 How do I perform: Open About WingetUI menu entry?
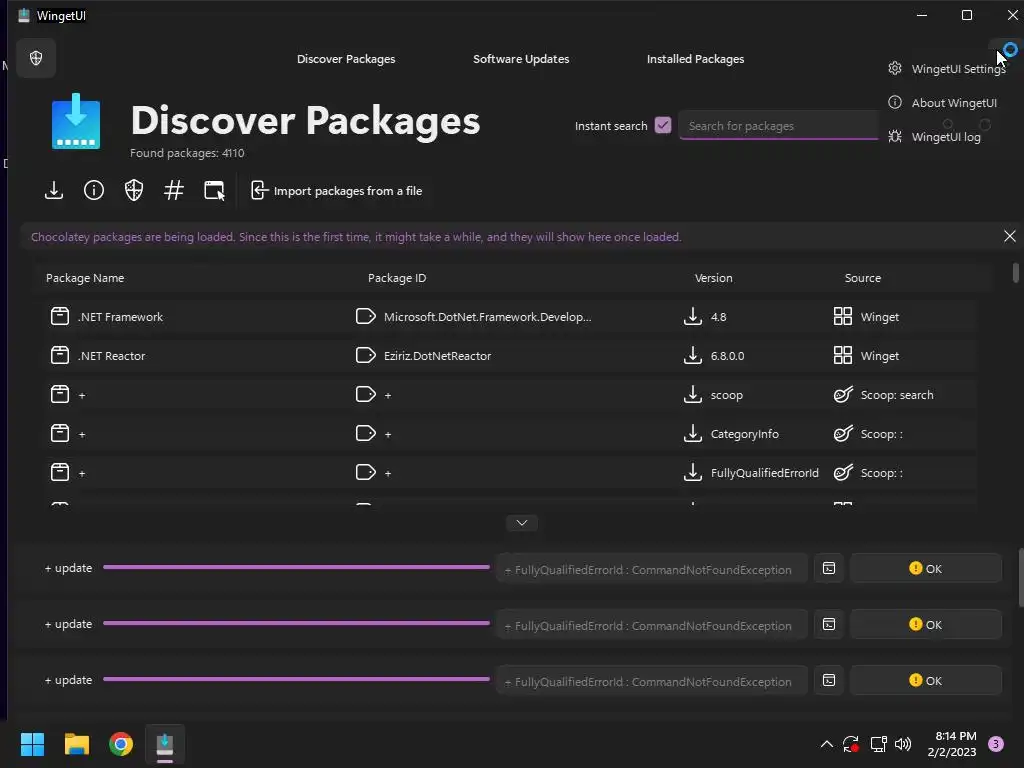point(942,103)
